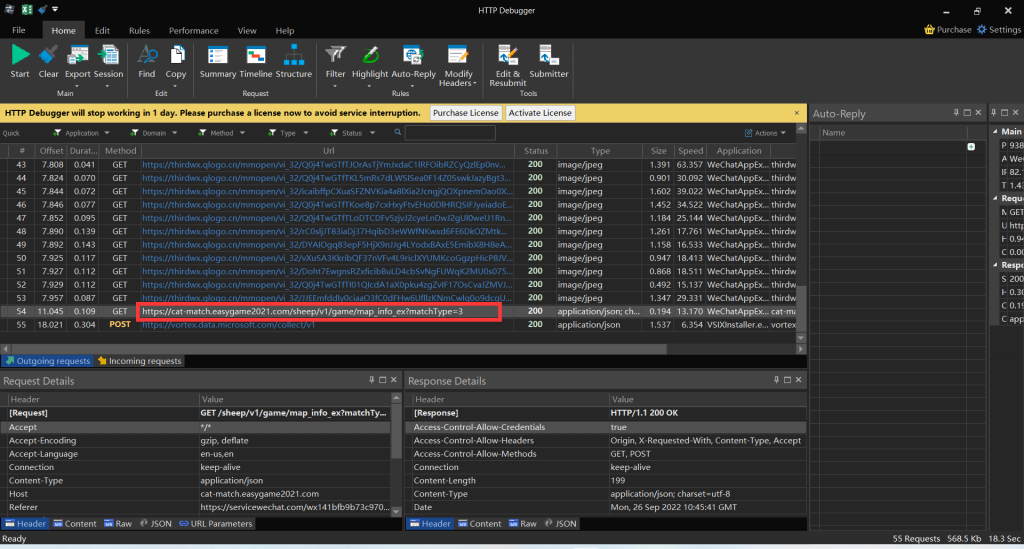Collapse the Main section in properties panel

click(x=994, y=132)
